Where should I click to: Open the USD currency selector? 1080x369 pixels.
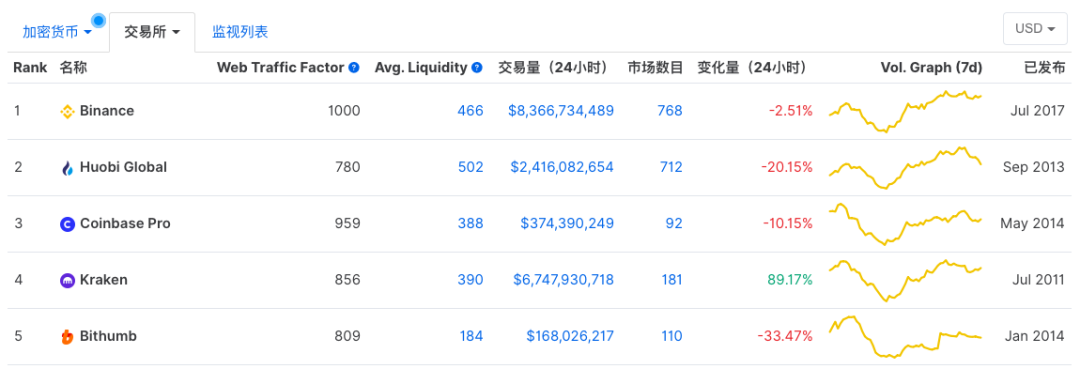(x=1035, y=29)
